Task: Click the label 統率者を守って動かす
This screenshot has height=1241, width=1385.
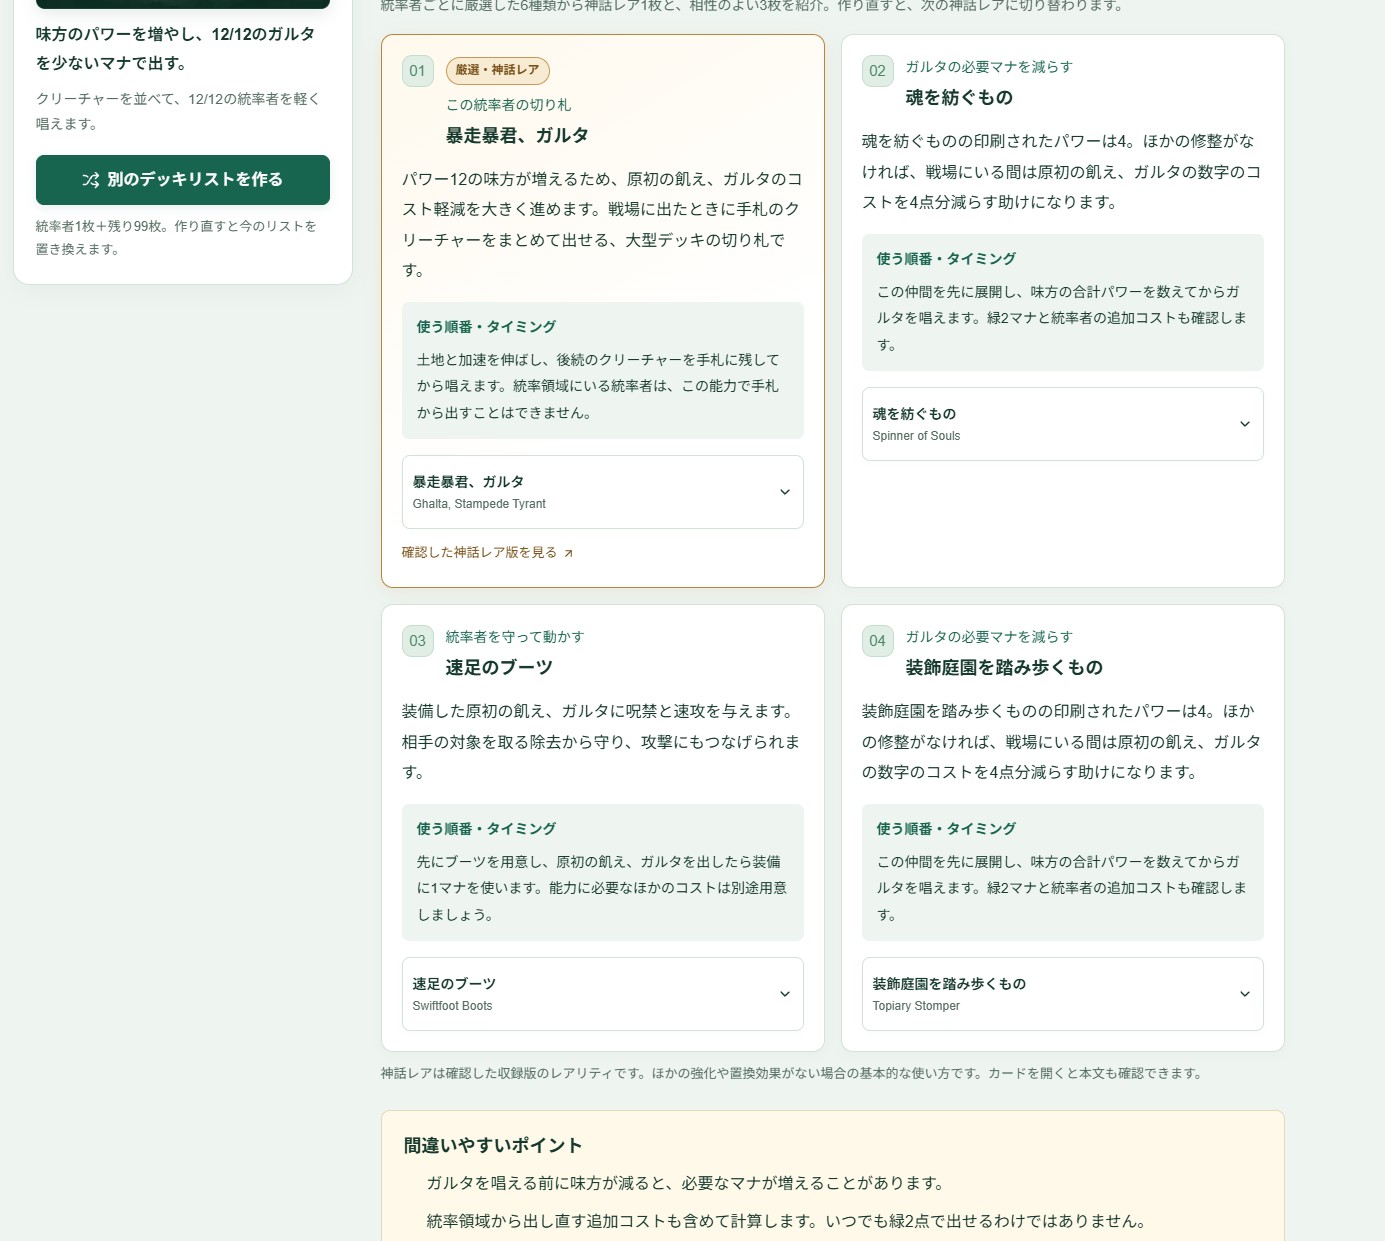Action: [515, 637]
